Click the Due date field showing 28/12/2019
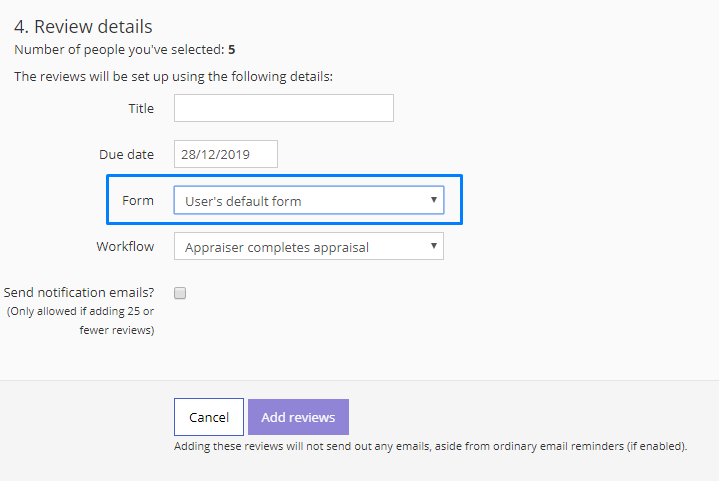This screenshot has height=481, width=719. [226, 154]
